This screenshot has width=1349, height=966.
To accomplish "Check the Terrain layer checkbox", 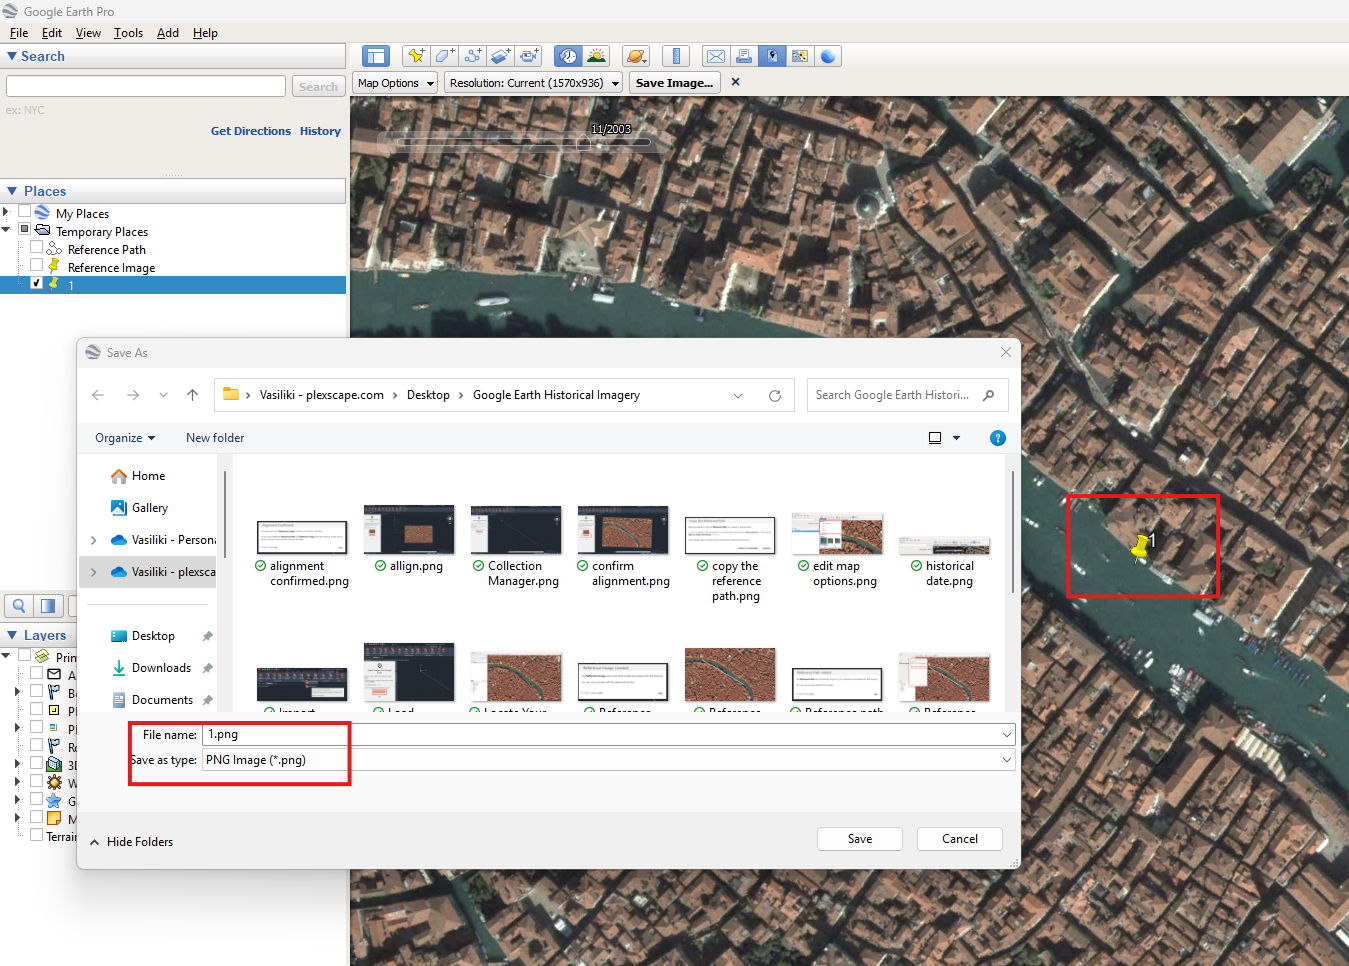I will pyautogui.click(x=37, y=836).
